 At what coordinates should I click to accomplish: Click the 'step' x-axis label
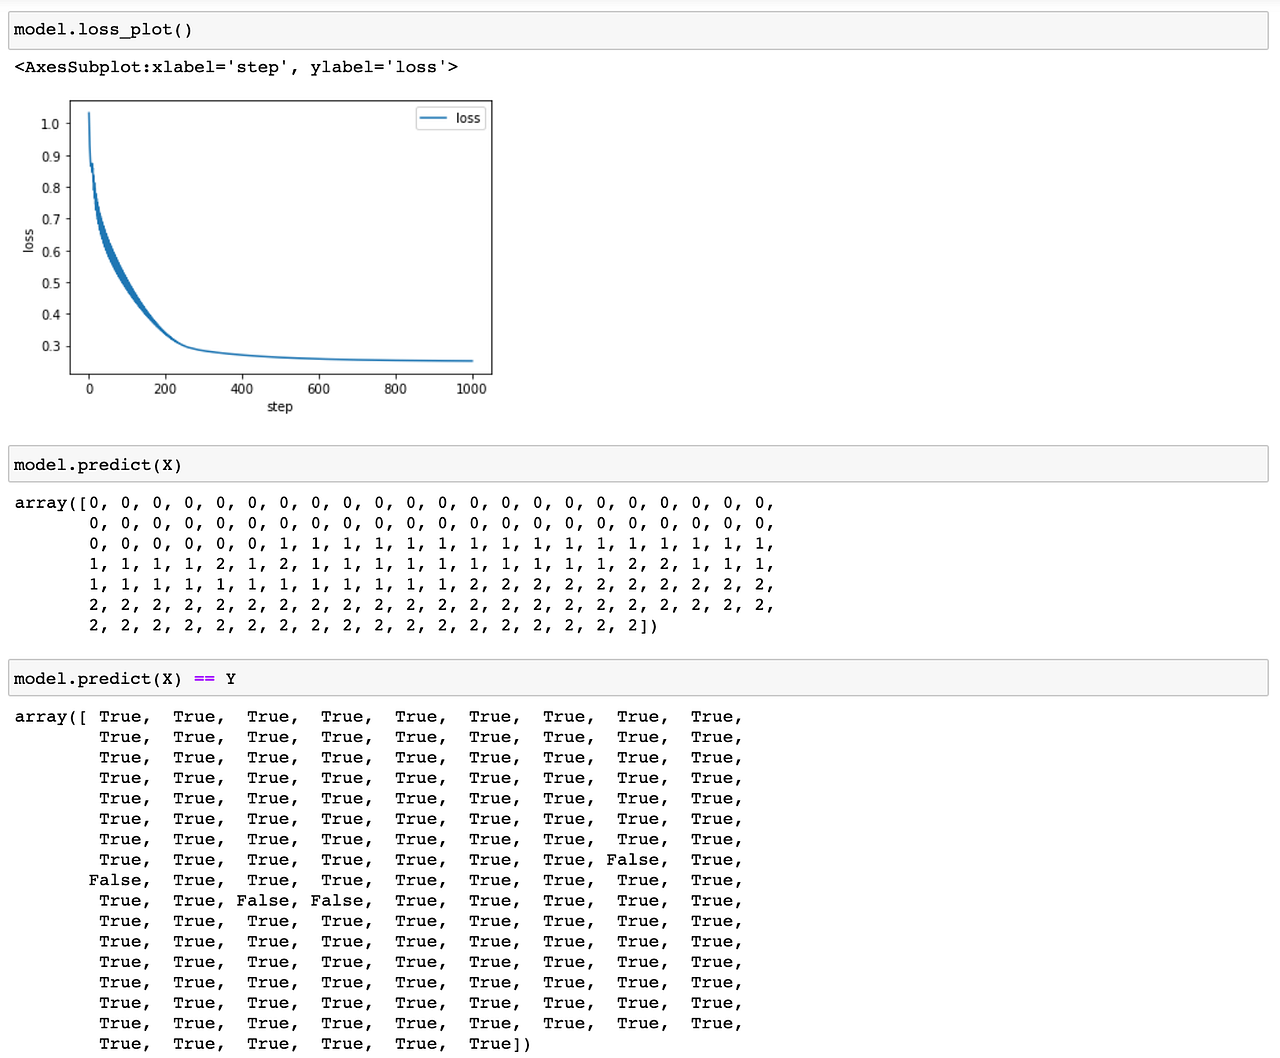pyautogui.click(x=279, y=406)
